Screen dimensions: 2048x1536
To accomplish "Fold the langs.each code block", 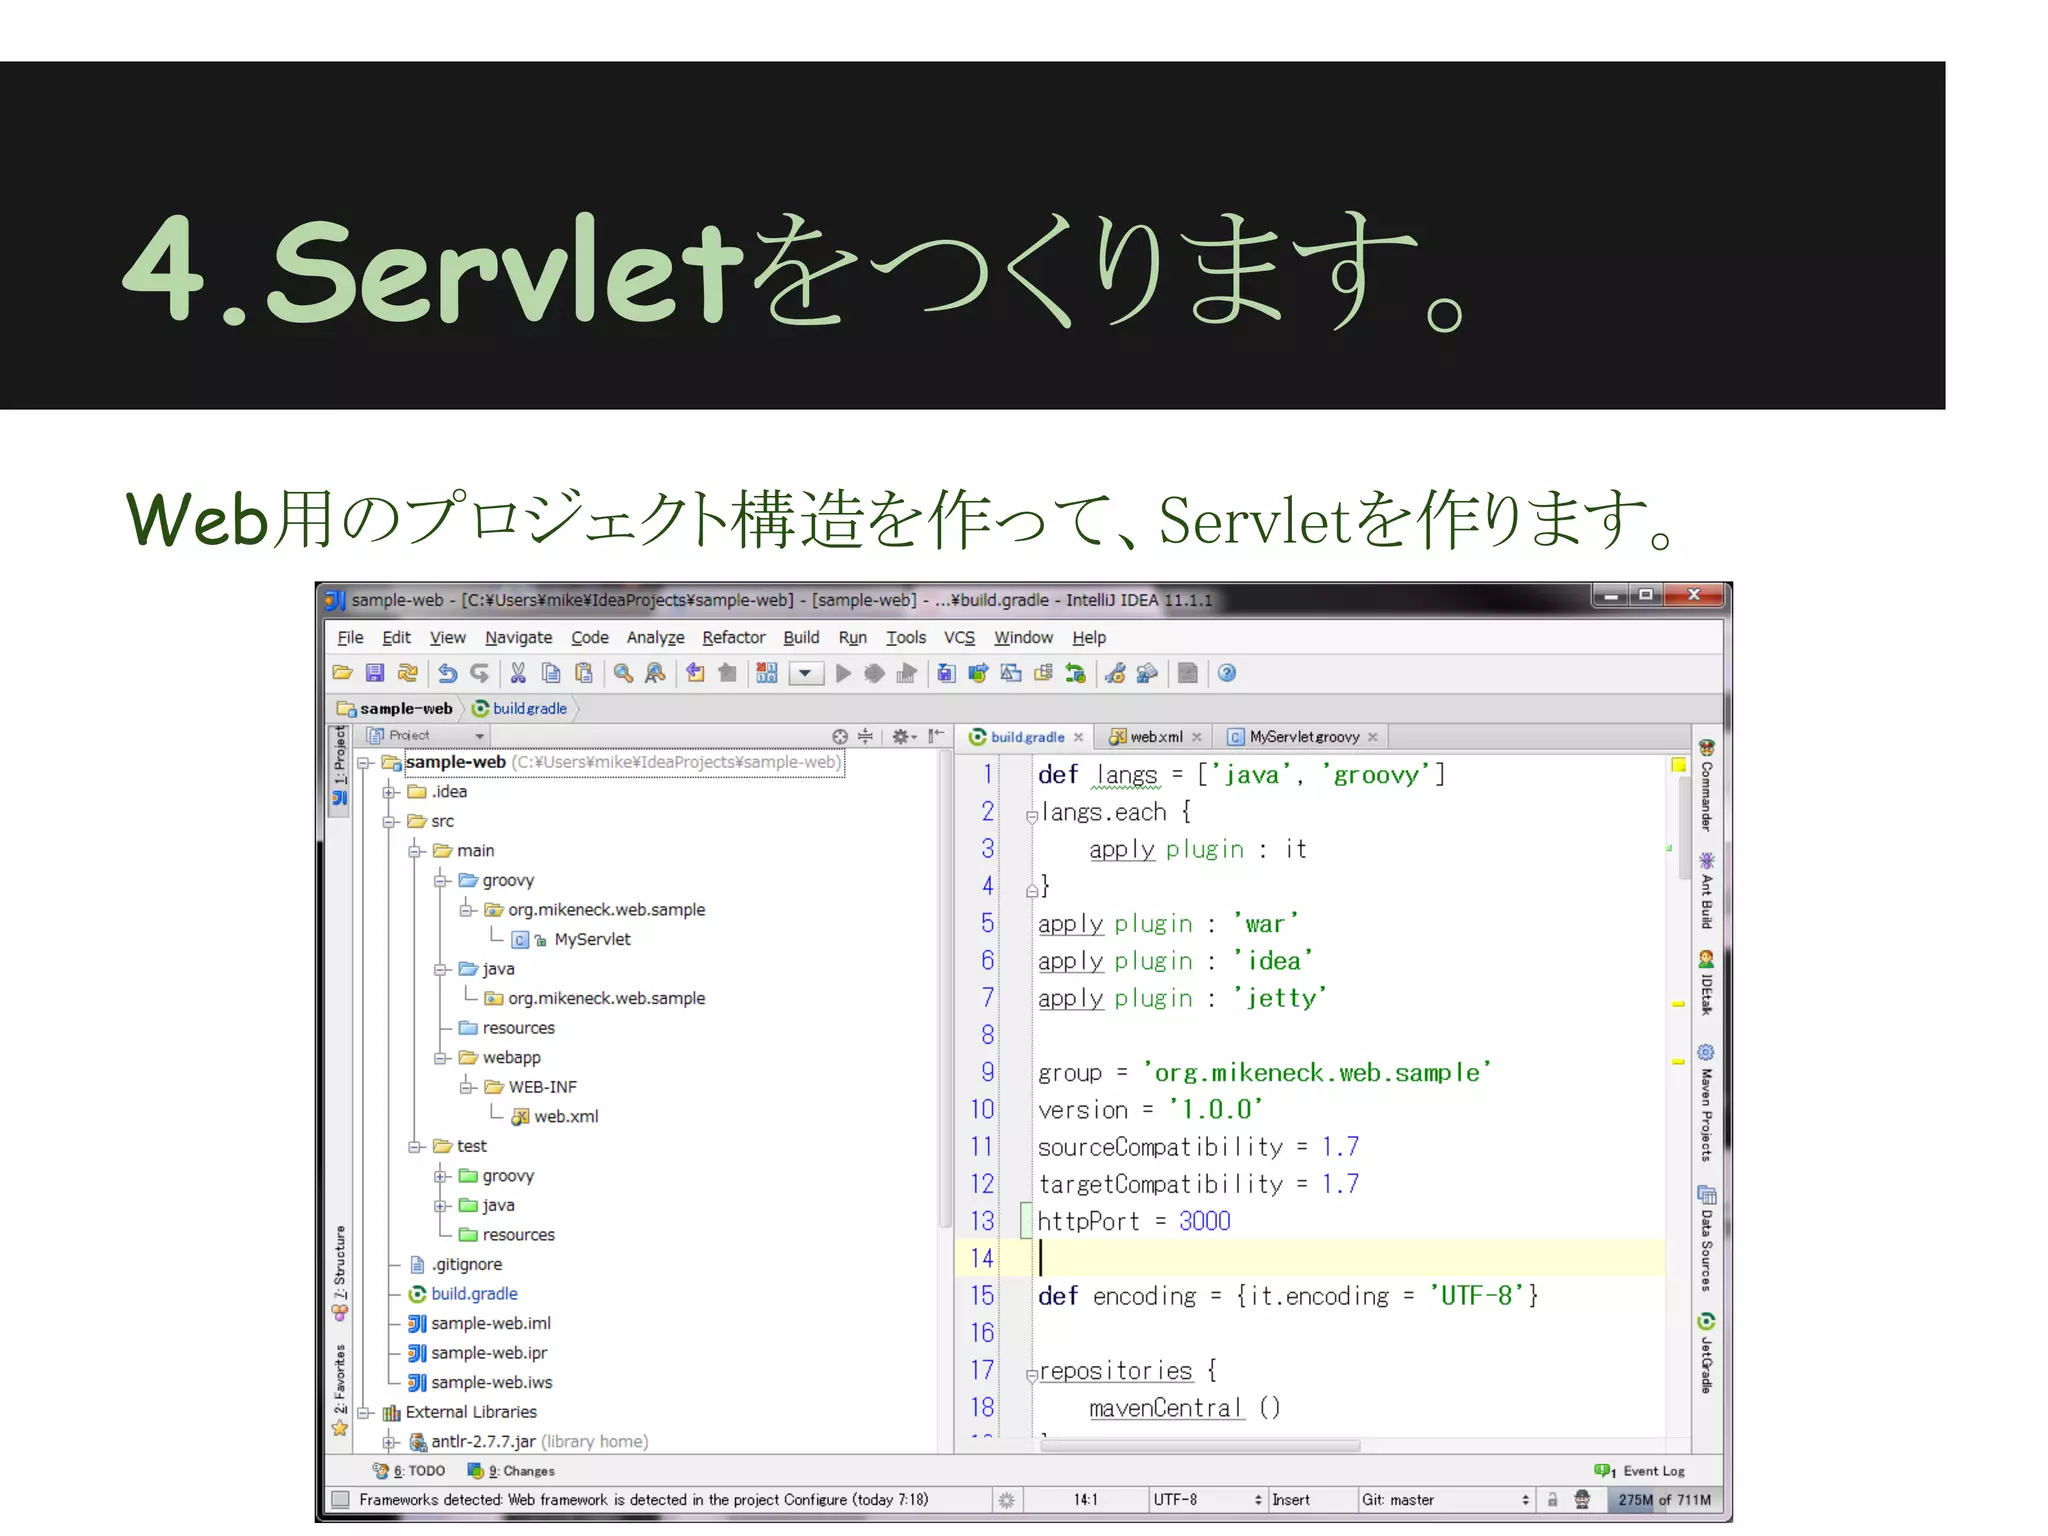I will coord(1031,815).
